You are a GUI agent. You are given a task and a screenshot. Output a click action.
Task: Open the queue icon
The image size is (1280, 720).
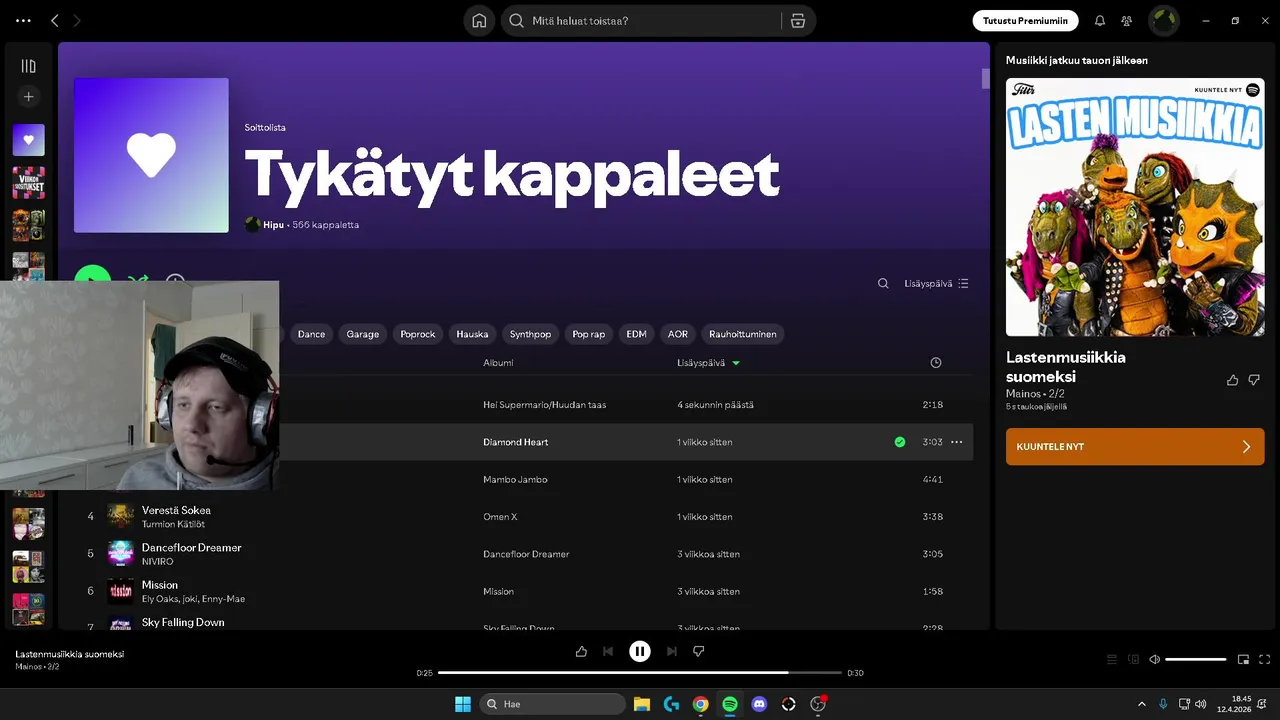pos(1112,659)
